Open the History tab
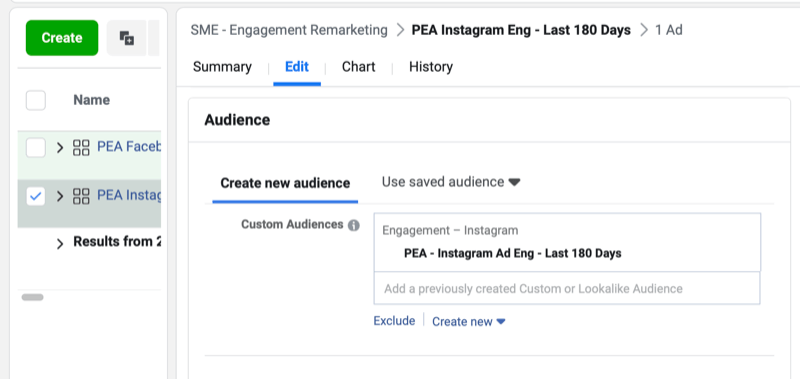The width and height of the screenshot is (800, 379). pyautogui.click(x=431, y=67)
